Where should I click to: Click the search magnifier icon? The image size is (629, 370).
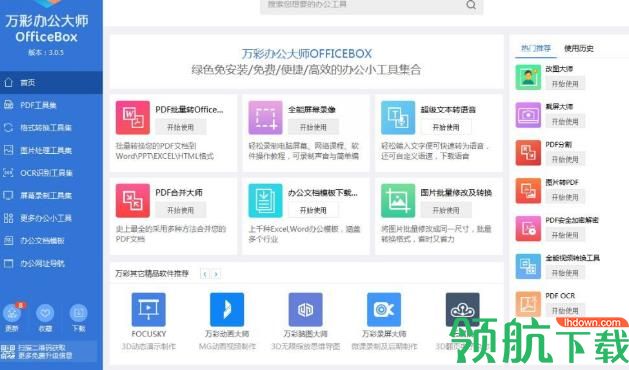click(471, 5)
